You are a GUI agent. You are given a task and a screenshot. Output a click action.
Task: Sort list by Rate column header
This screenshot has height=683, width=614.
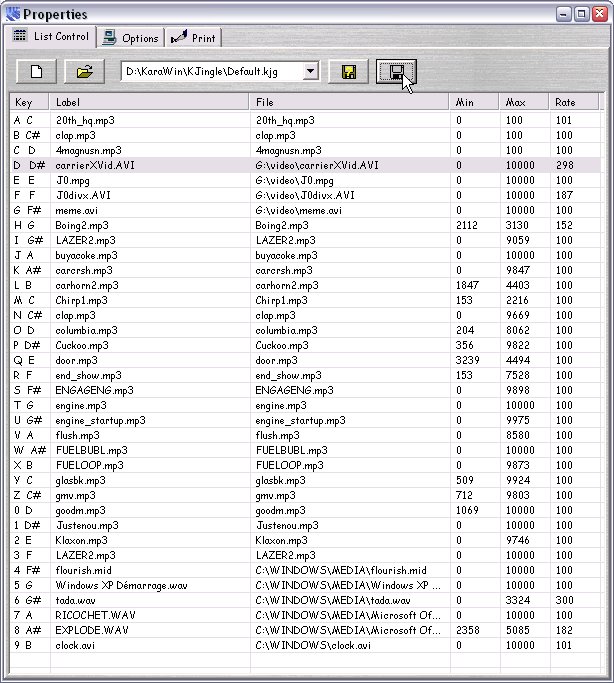pos(574,102)
